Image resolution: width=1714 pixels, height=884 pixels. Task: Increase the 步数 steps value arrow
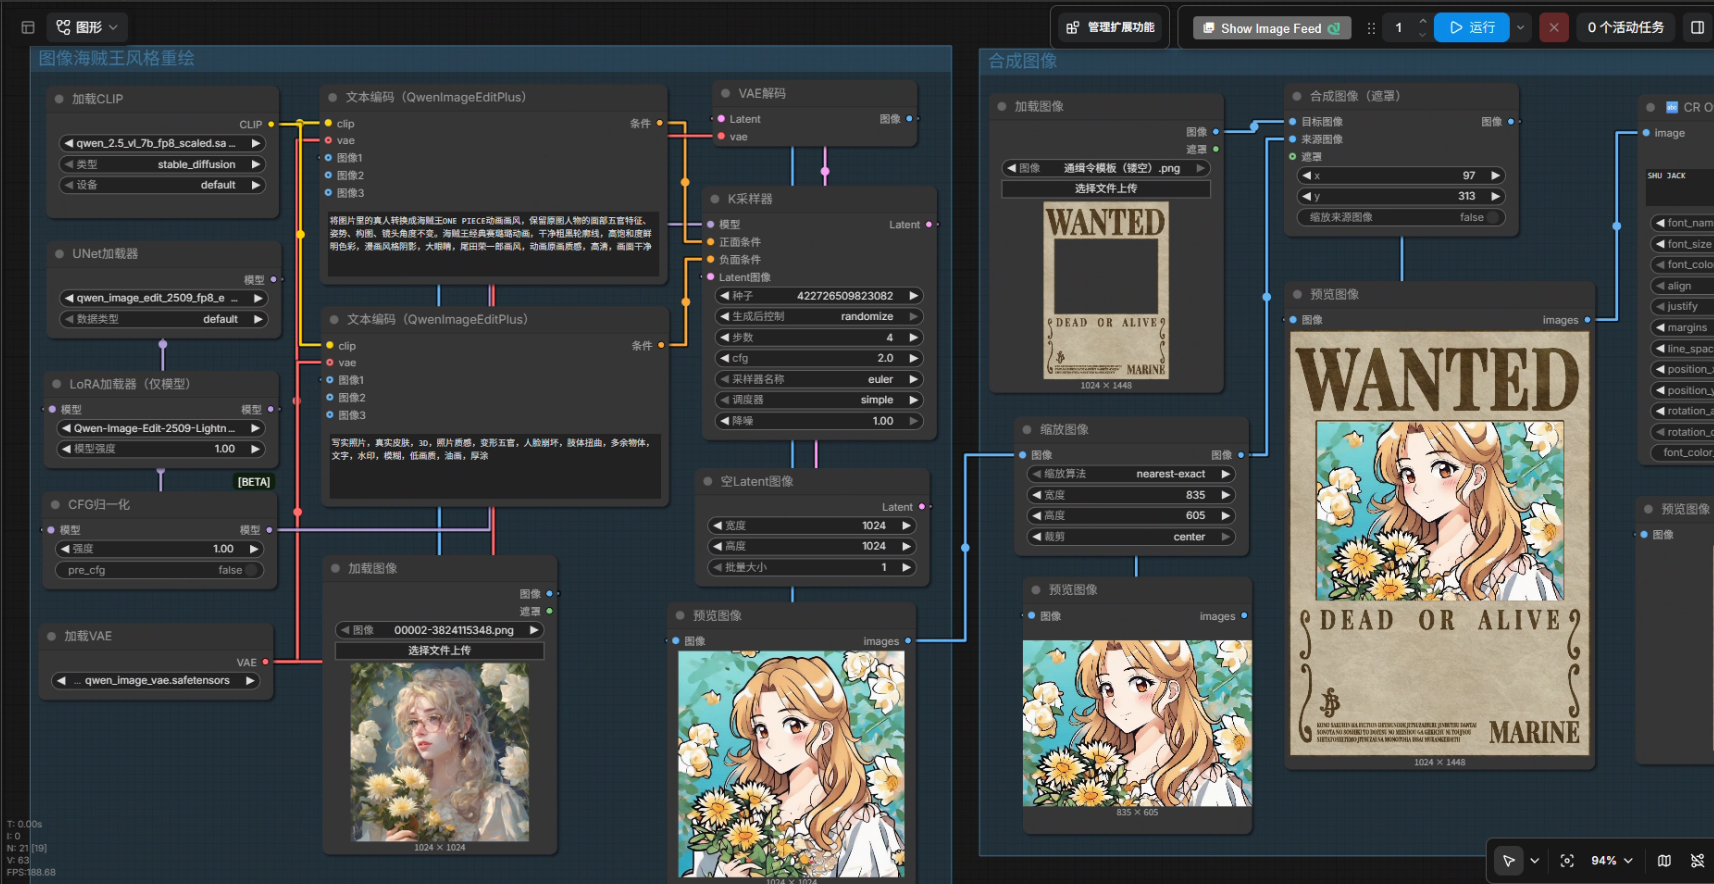[913, 338]
